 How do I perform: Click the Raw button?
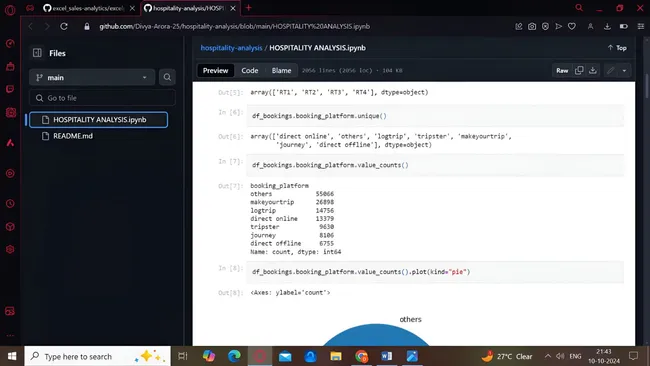(562, 70)
